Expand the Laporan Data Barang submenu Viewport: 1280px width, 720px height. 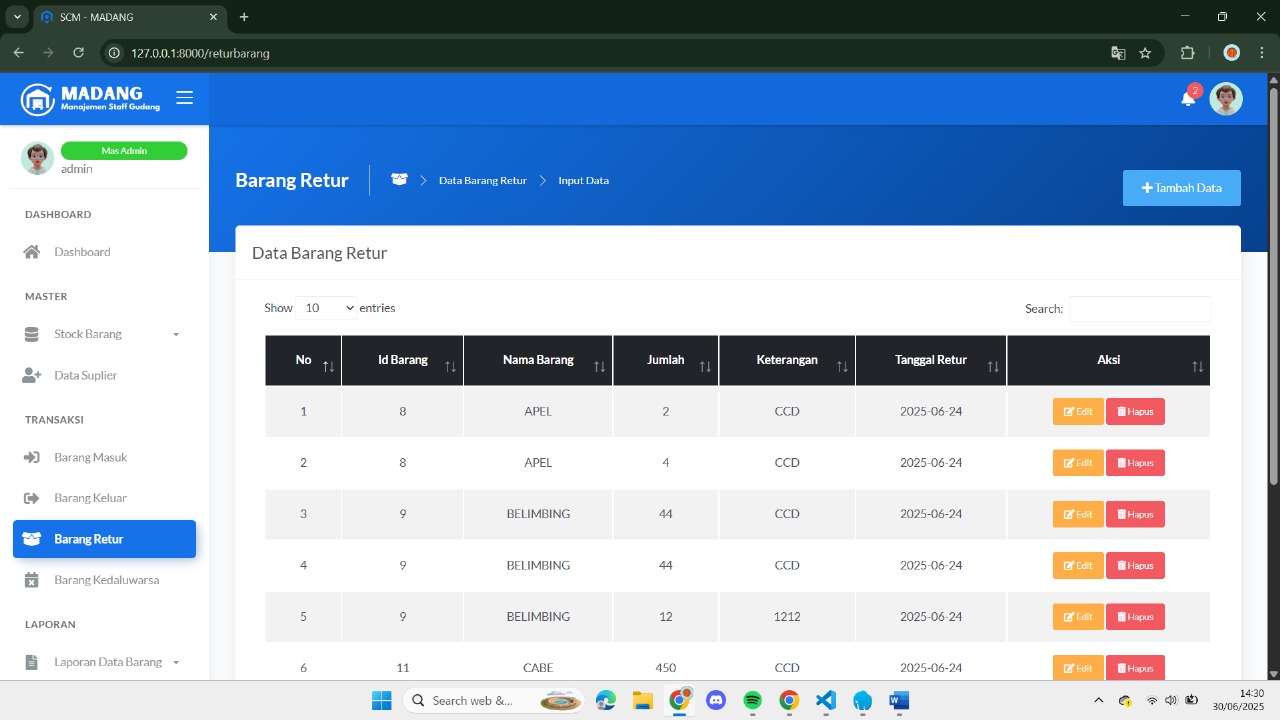tap(176, 662)
